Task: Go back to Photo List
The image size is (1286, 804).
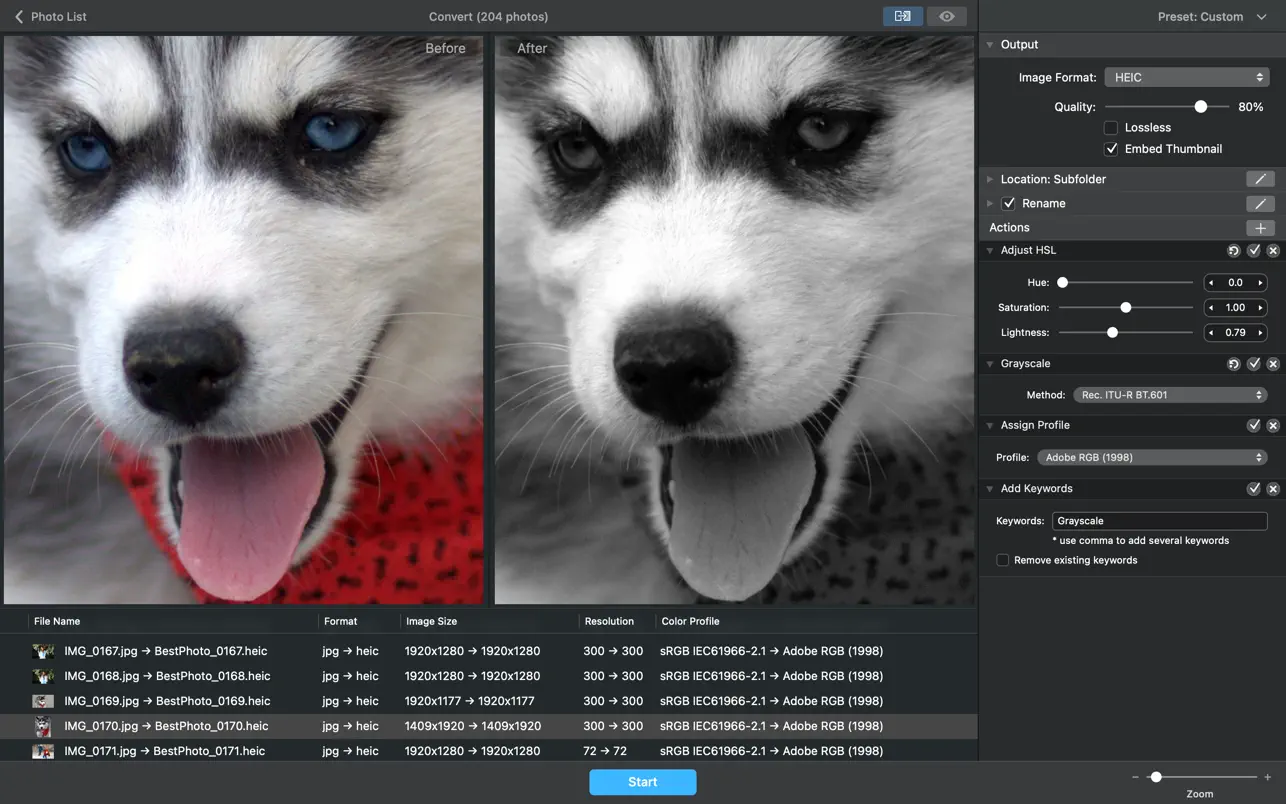Action: click(x=50, y=17)
